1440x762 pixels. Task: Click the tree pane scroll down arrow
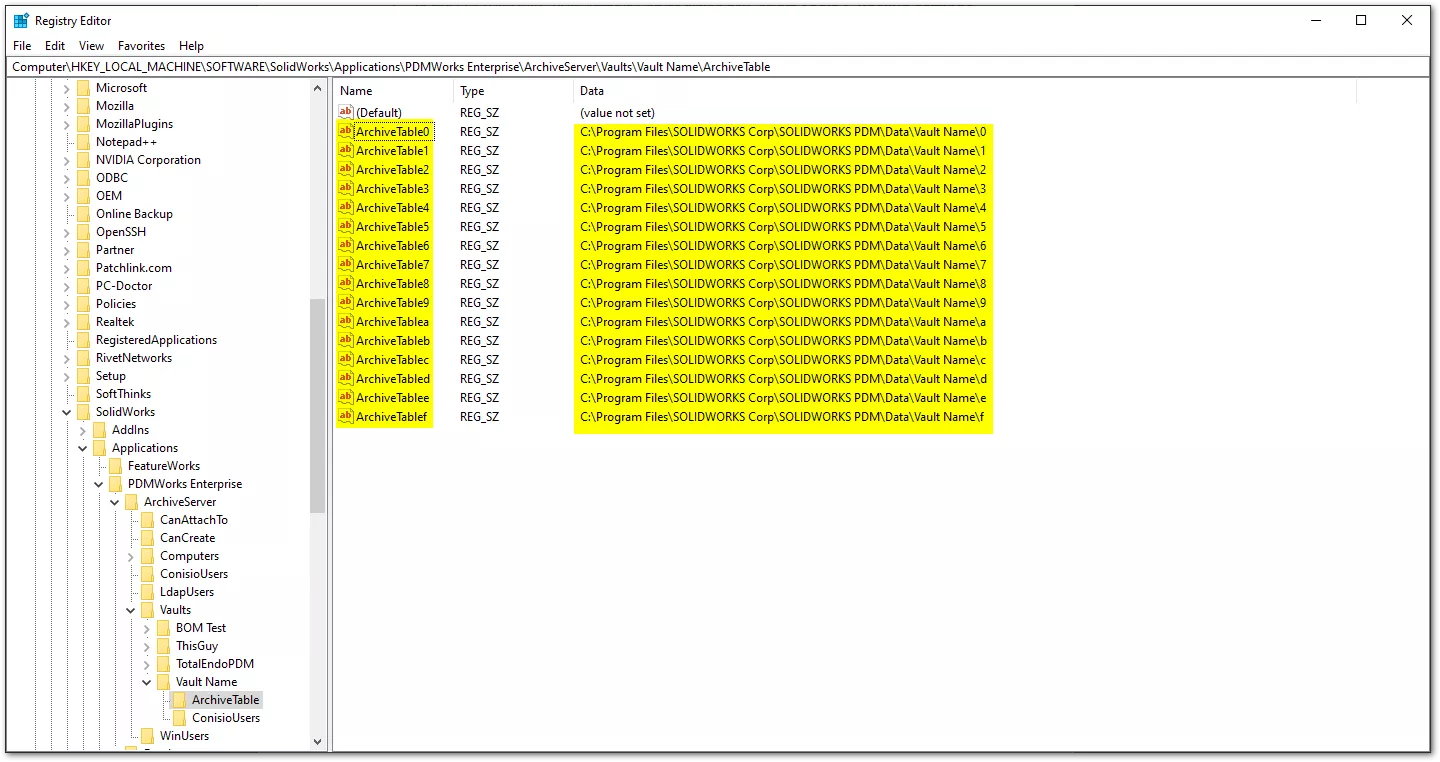pyautogui.click(x=318, y=742)
